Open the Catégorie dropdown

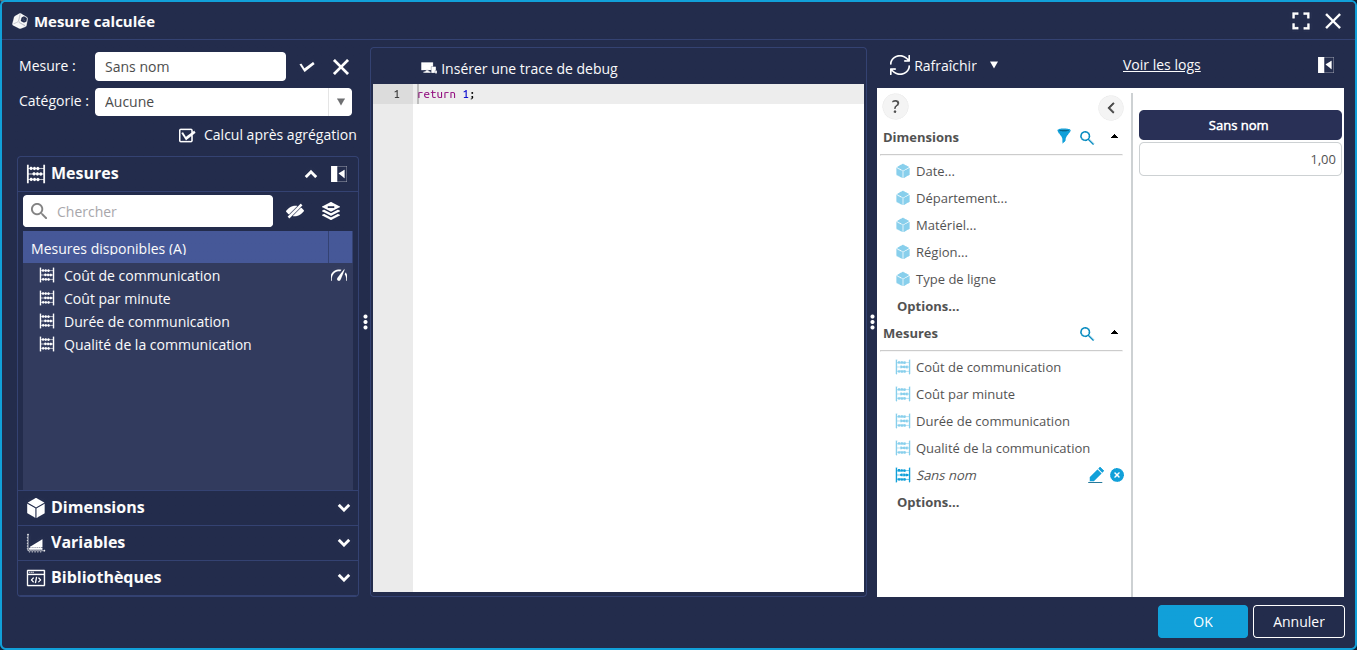[x=341, y=102]
